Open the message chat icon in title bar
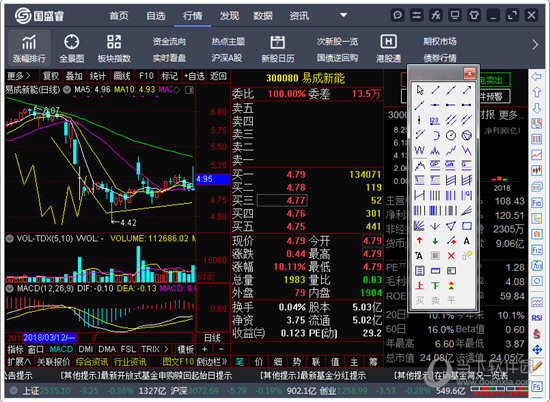The height and width of the screenshot is (402, 550). tap(397, 15)
